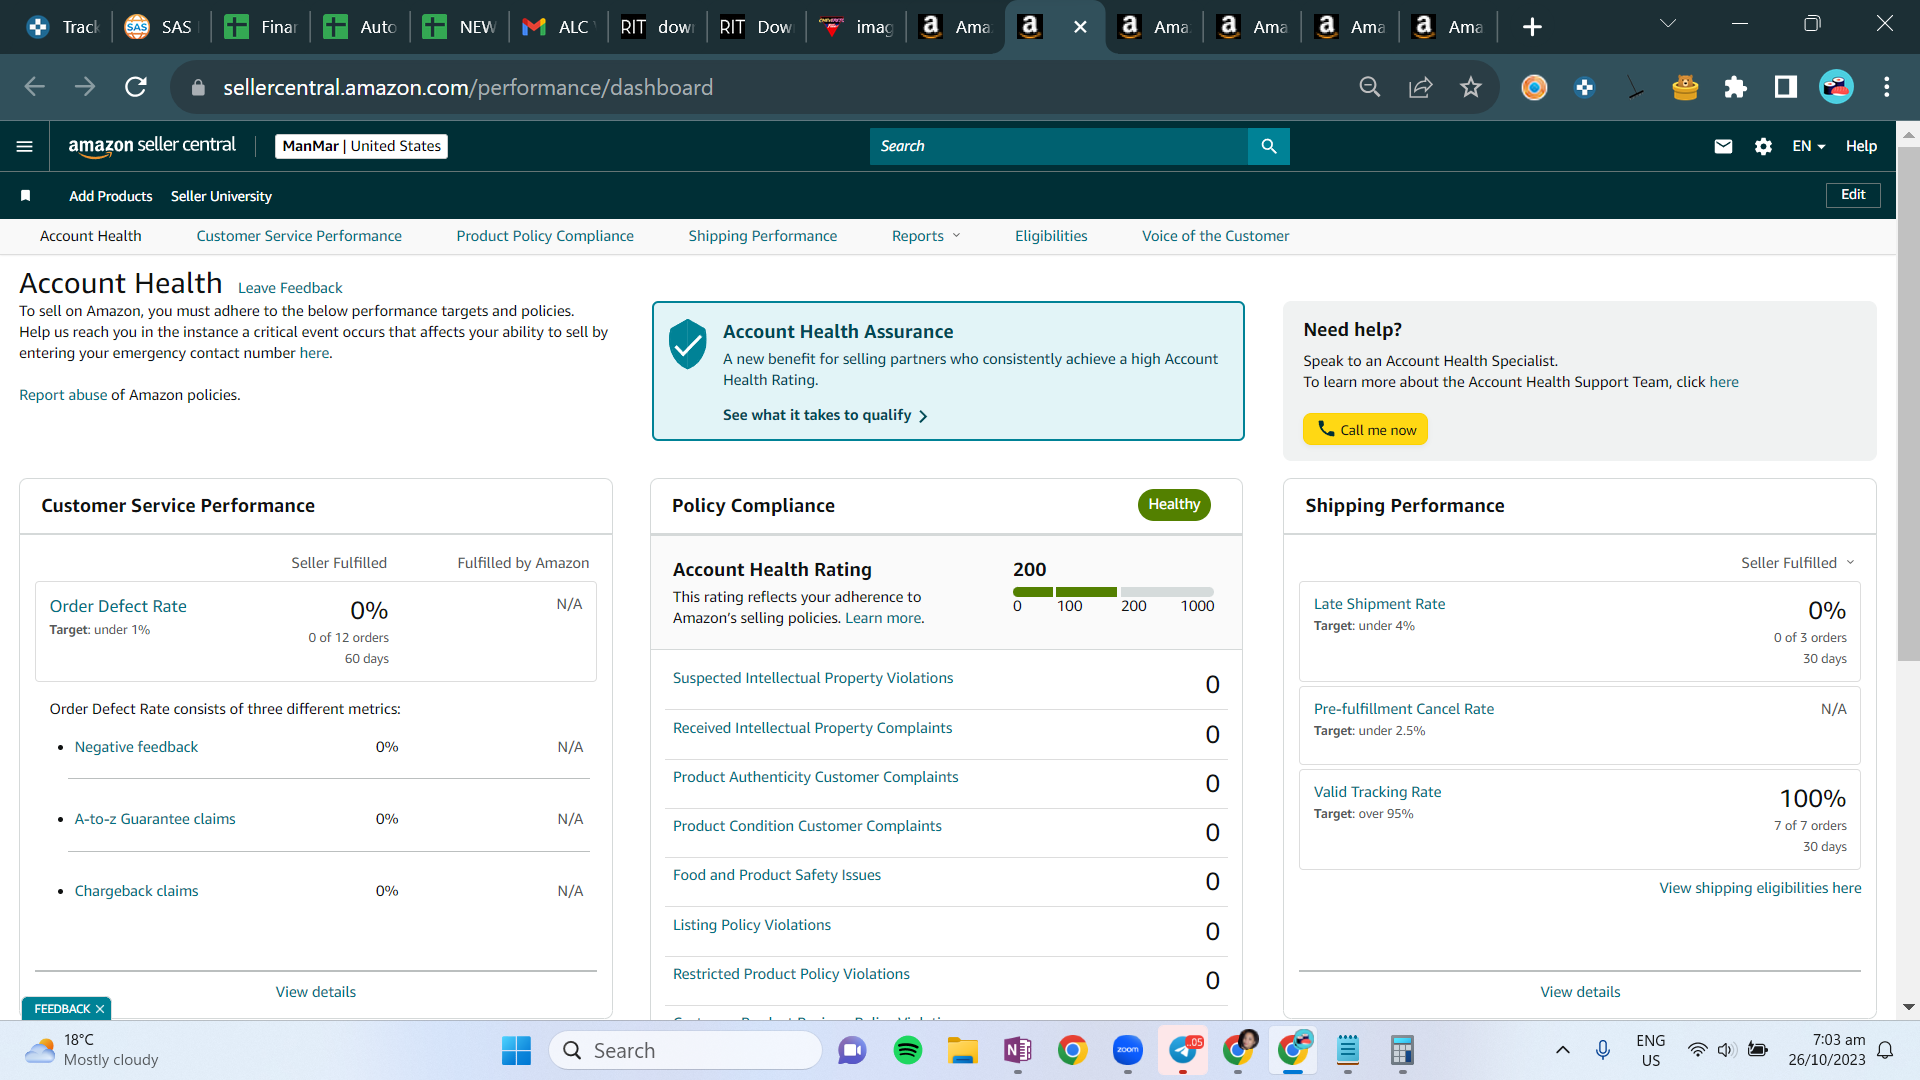This screenshot has height=1080, width=1920.
Task: Open the Eligibilities tab
Action: 1051,236
